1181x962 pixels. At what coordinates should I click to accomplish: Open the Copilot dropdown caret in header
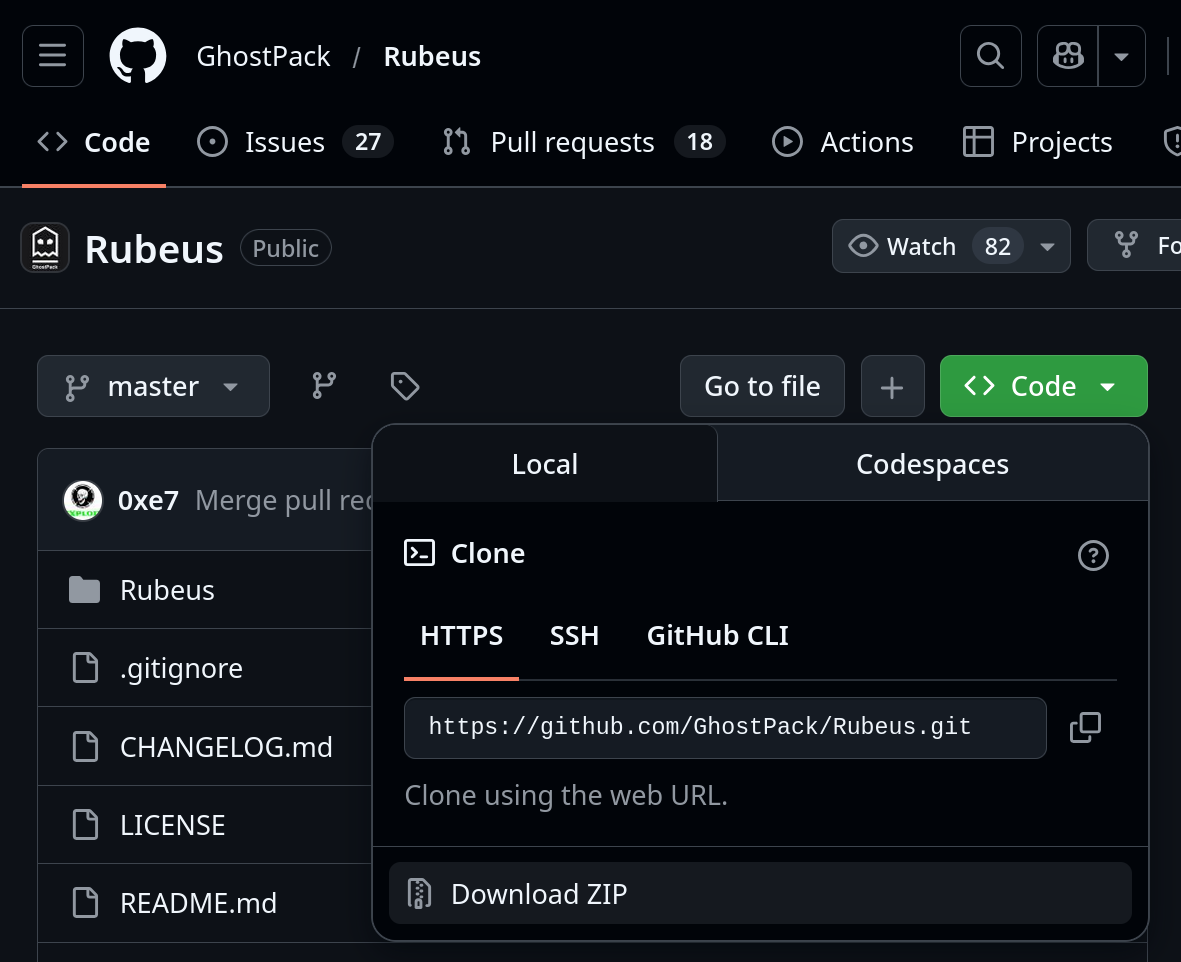(x=1122, y=56)
